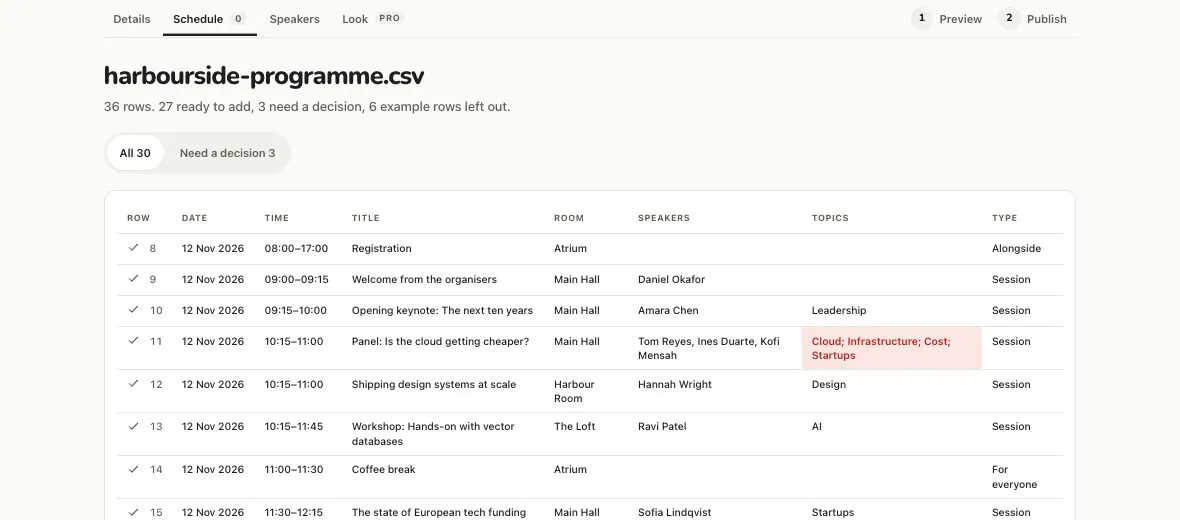Click the Design topic cell
The width and height of the screenshot is (1180, 520).
829,384
